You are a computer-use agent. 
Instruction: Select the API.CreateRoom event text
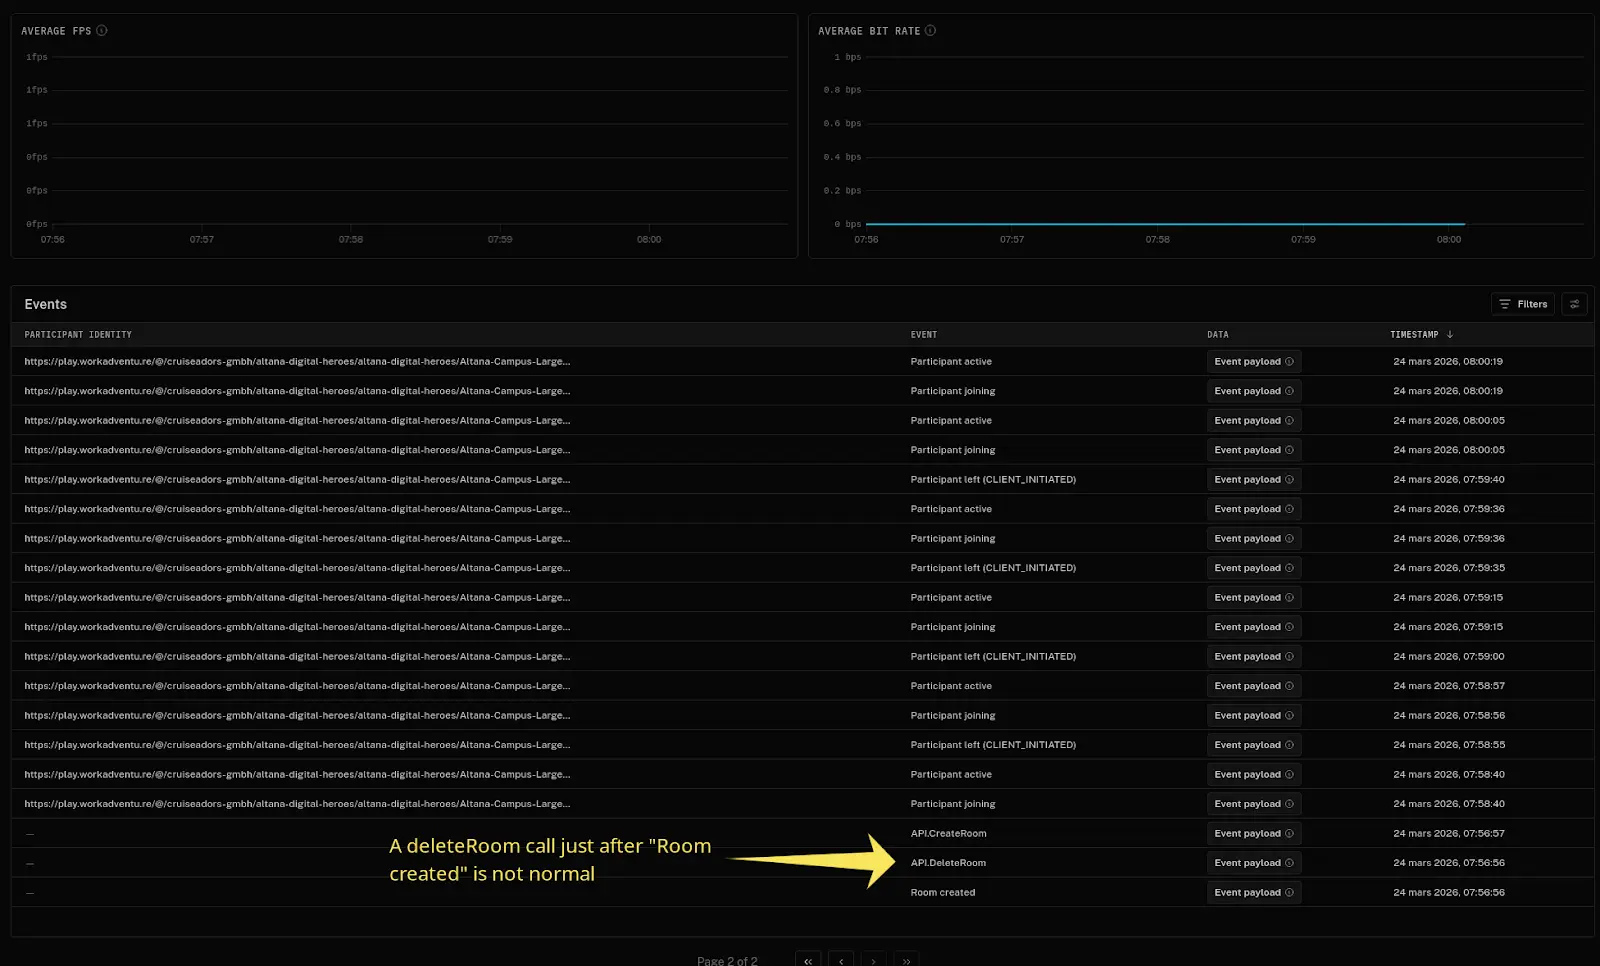tap(948, 834)
